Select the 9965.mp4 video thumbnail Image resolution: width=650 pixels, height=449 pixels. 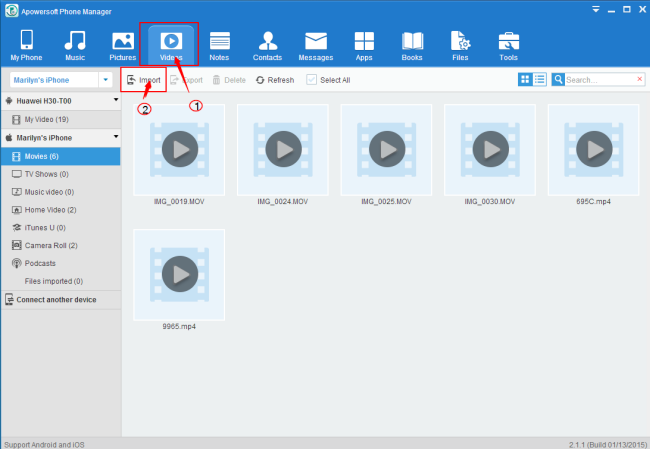(179, 275)
